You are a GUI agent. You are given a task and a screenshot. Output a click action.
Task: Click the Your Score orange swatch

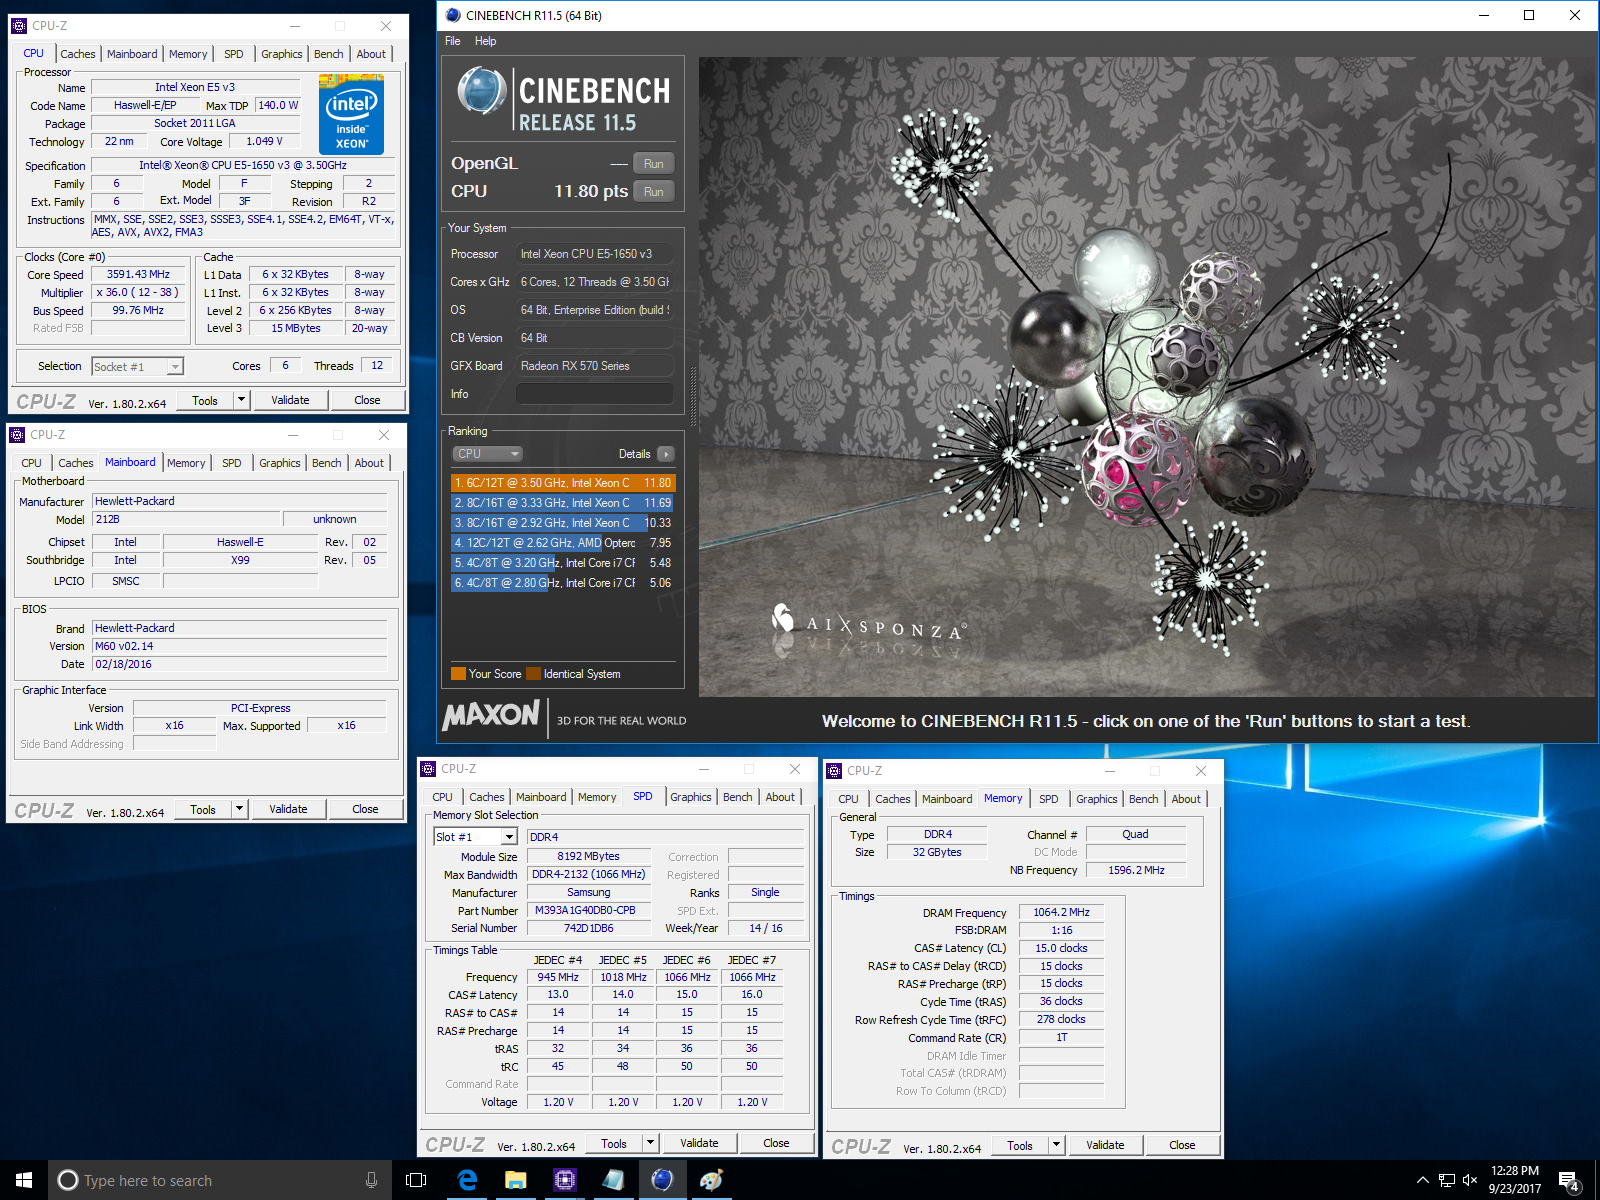pos(458,674)
